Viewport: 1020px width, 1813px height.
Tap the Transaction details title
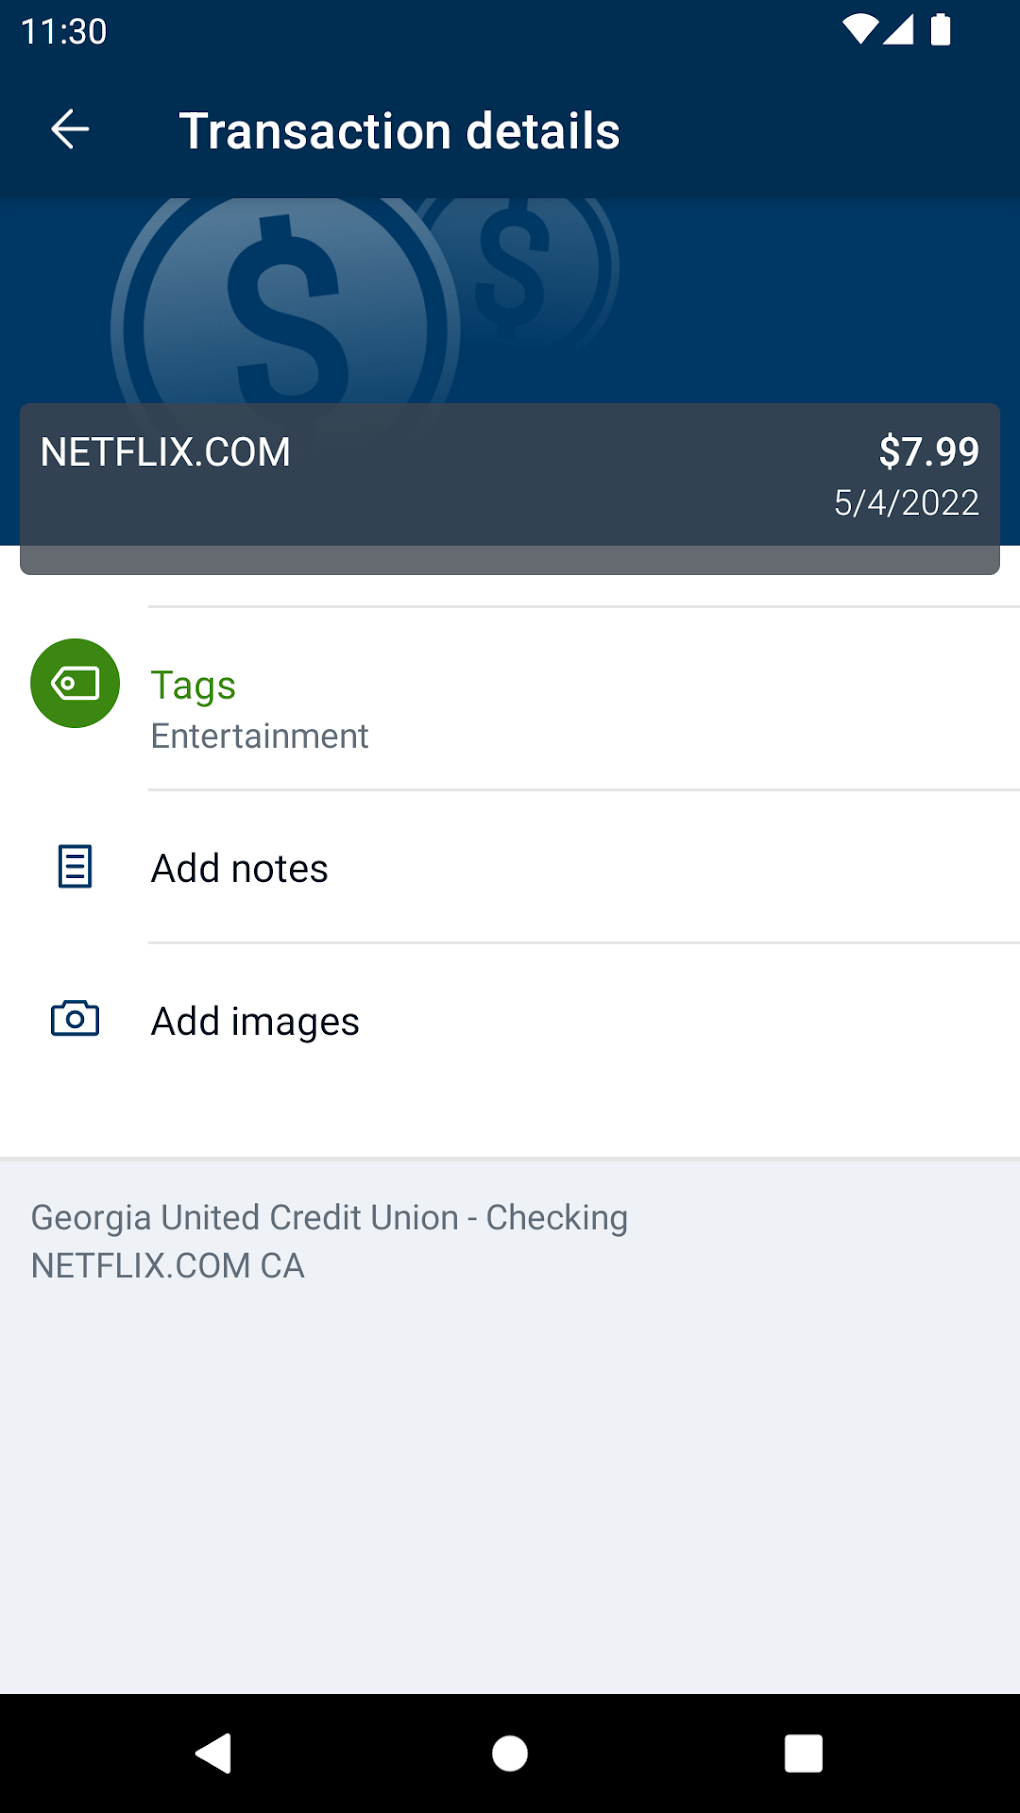399,131
